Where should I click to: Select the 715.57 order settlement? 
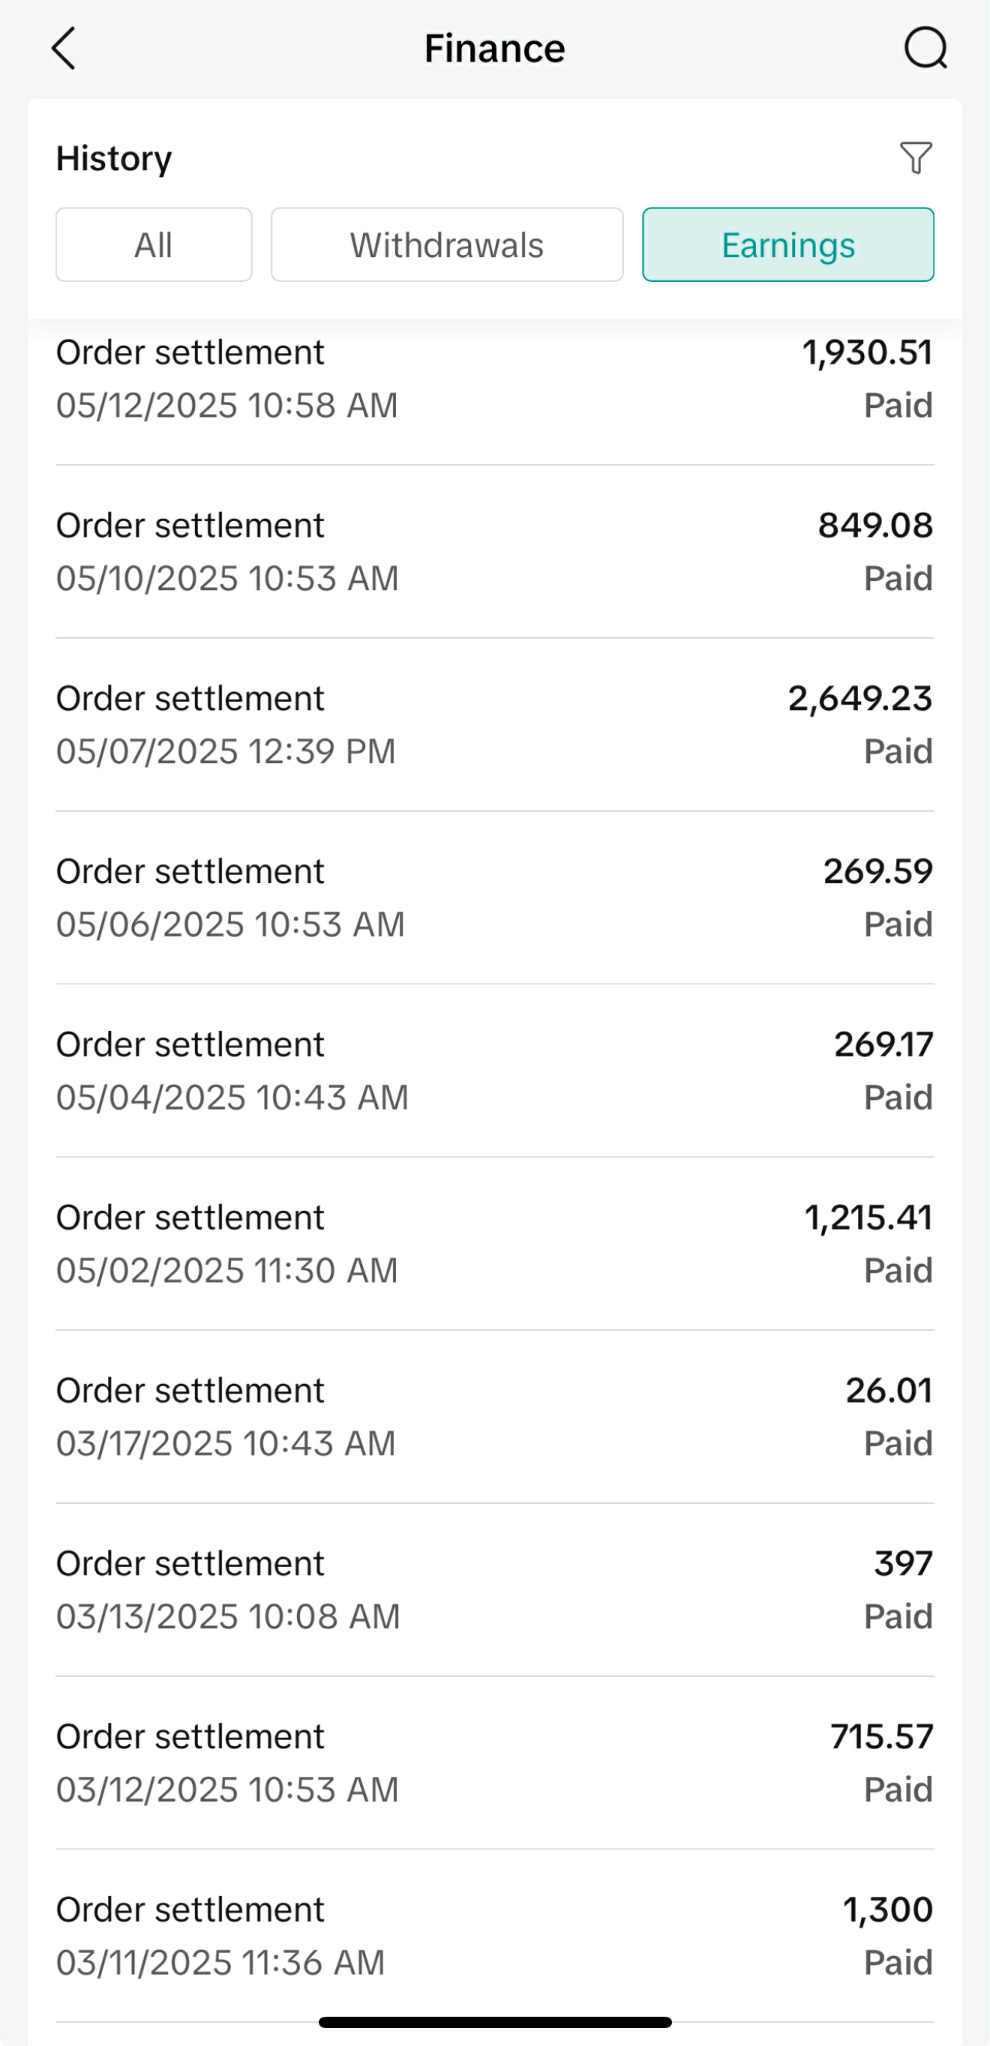pyautogui.click(x=495, y=1763)
